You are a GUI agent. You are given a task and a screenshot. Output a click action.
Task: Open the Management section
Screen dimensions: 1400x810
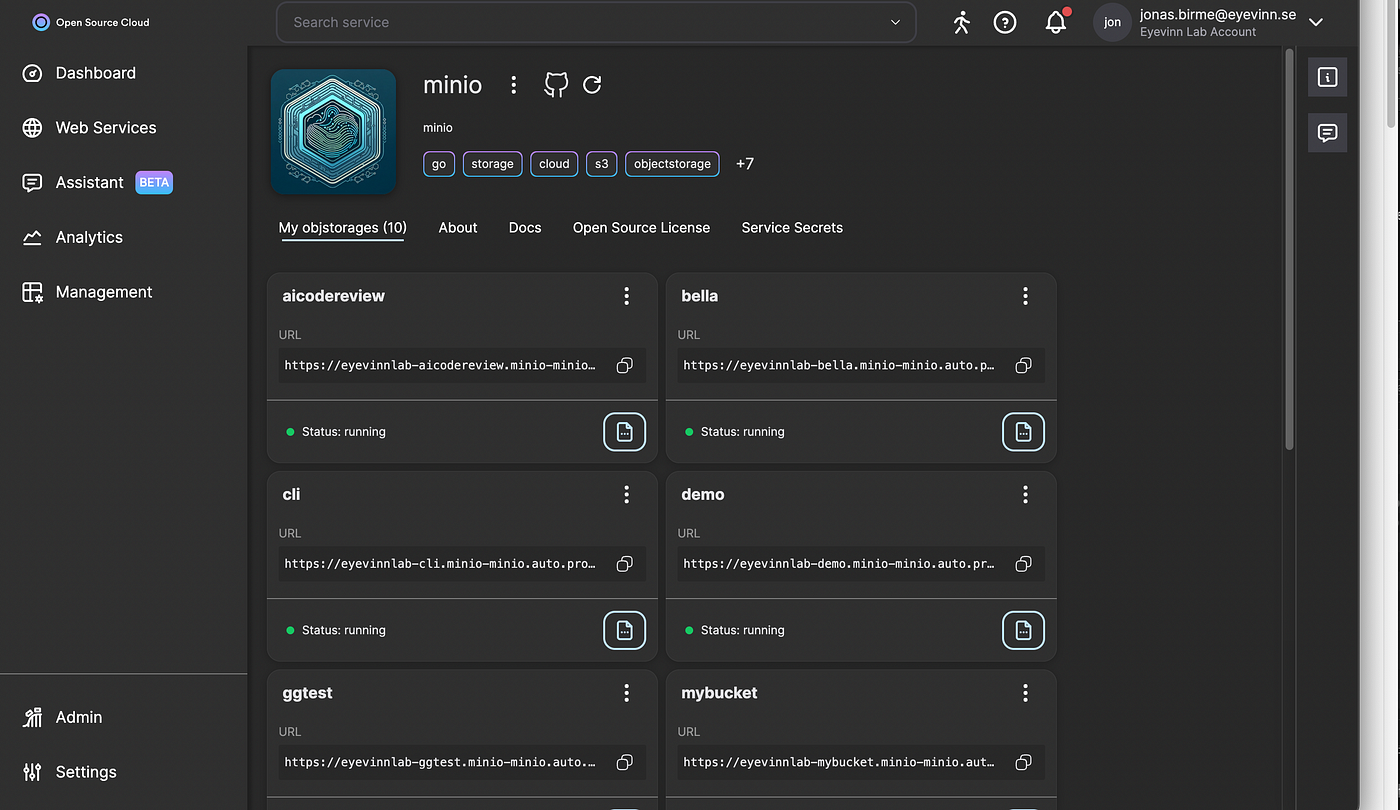(87, 292)
